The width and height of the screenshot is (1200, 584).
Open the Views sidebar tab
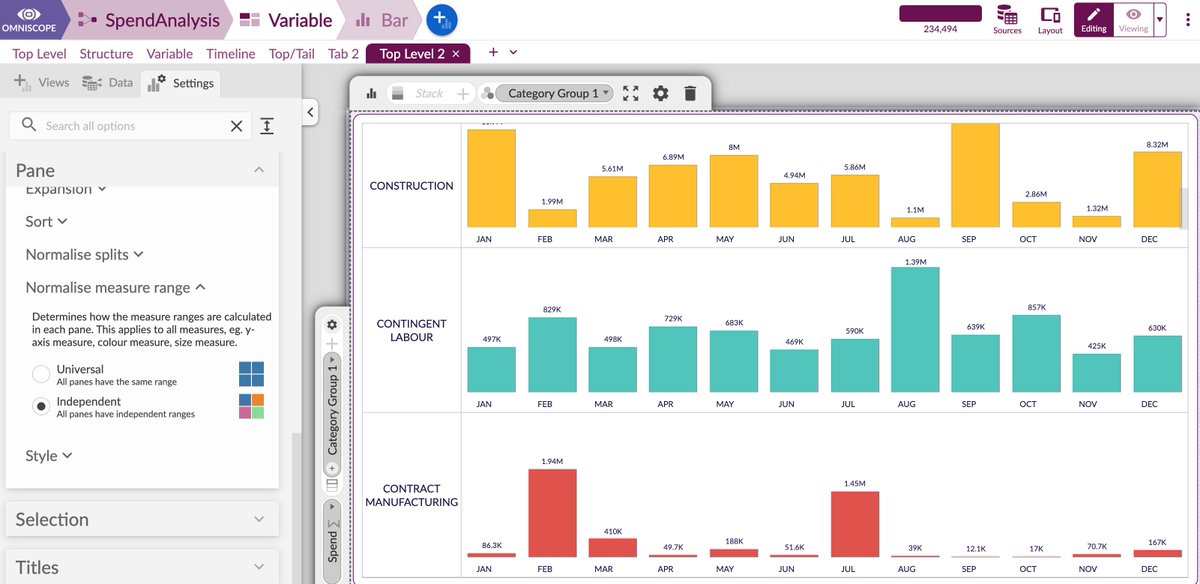tap(41, 83)
